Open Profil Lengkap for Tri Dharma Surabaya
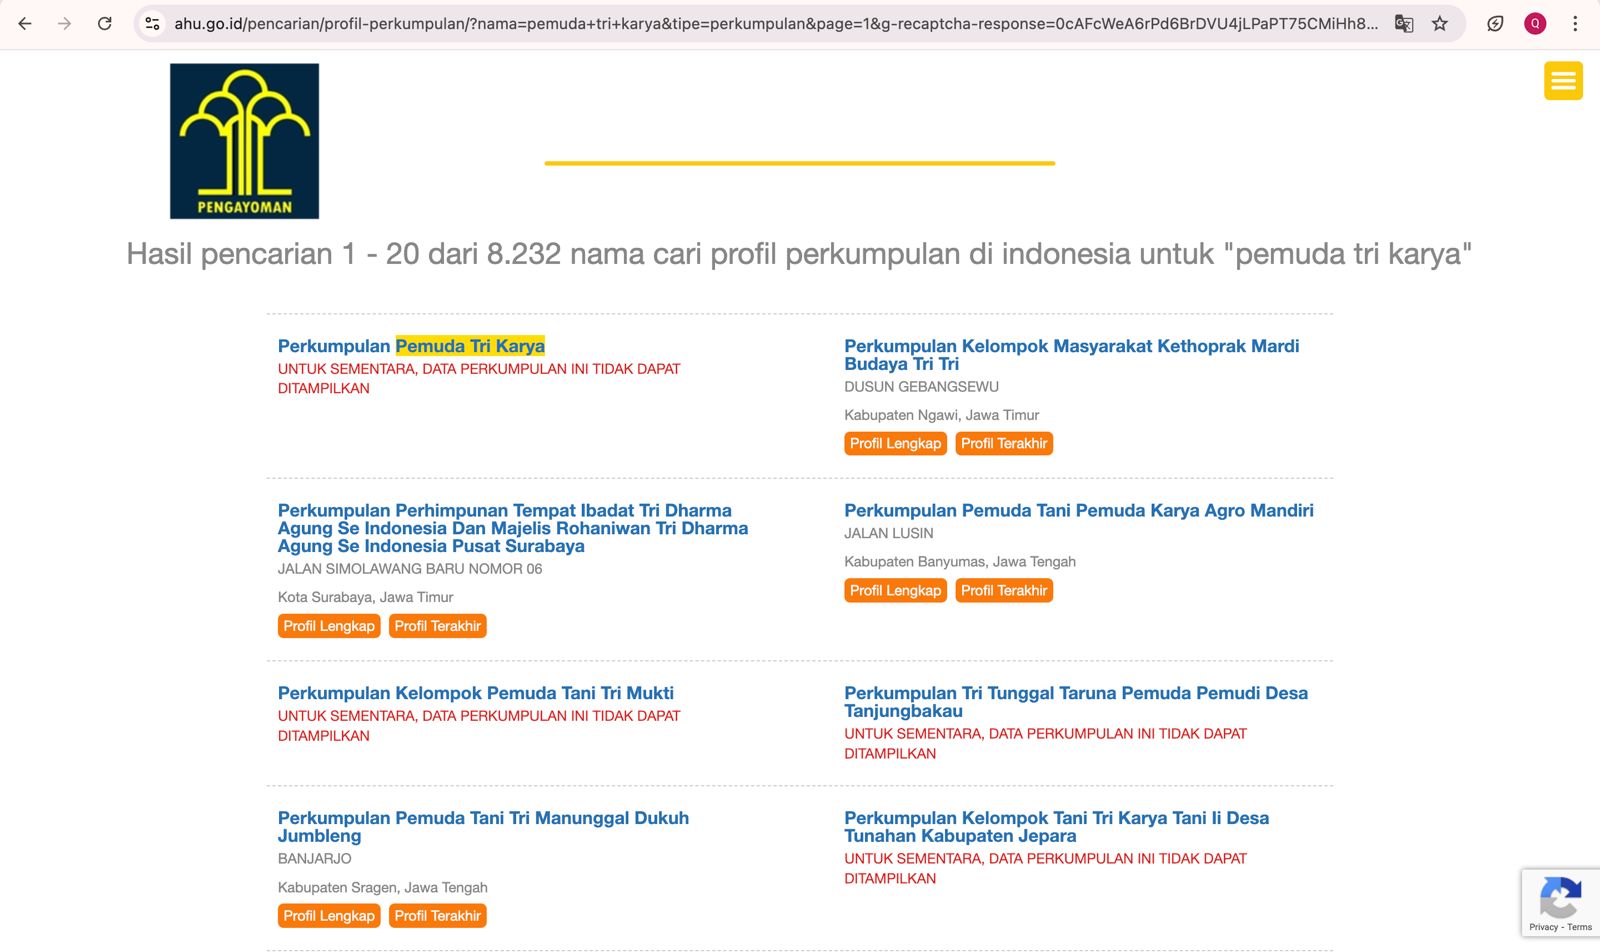The image size is (1600, 952). tap(328, 626)
